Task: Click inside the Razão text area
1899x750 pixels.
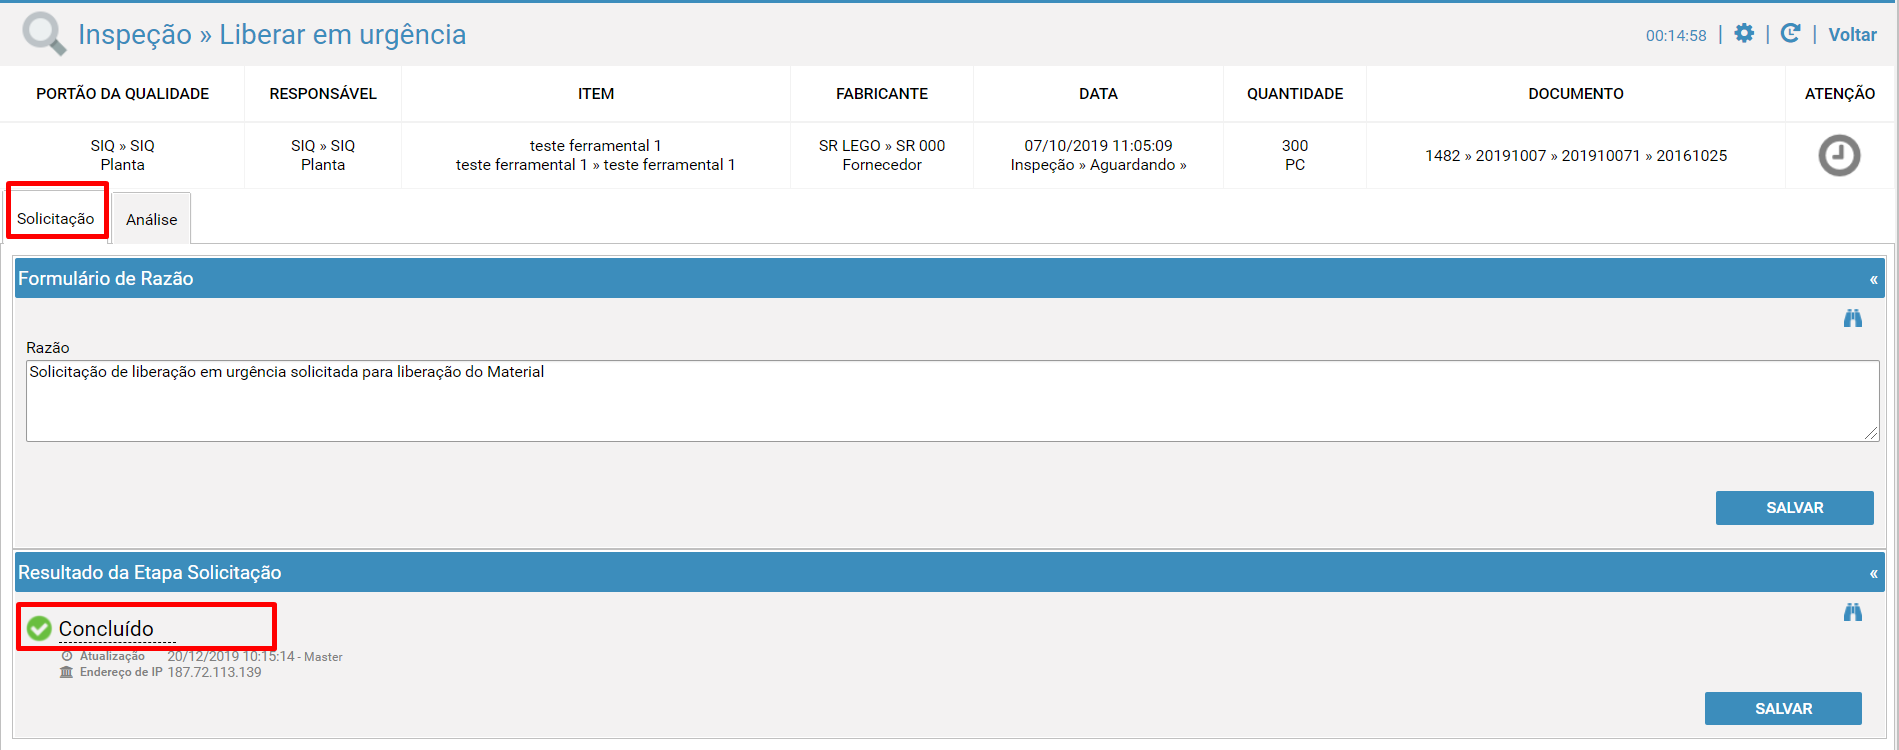Action: coord(952,401)
